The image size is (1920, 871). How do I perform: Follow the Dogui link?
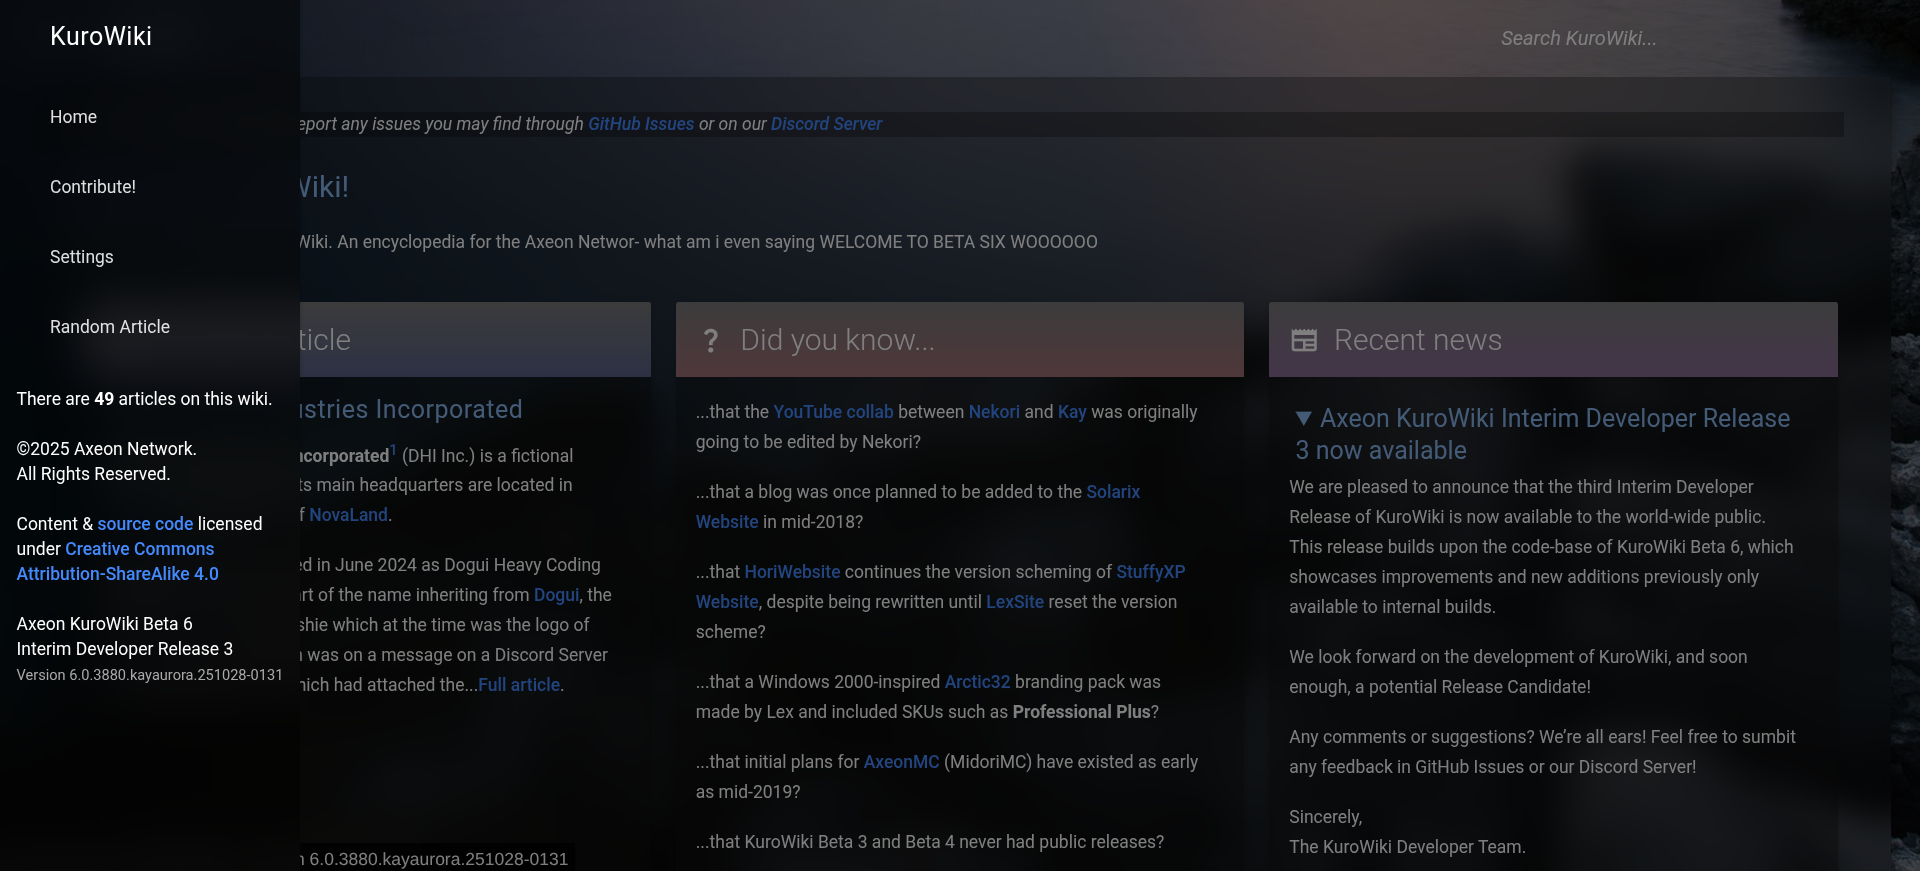[x=556, y=595]
